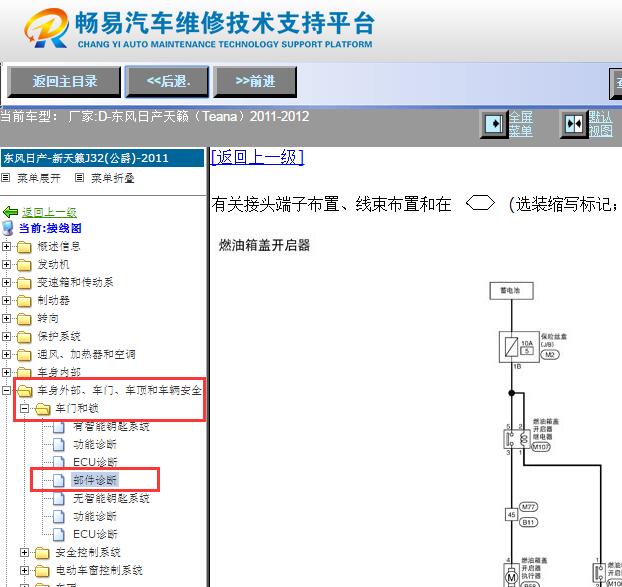Click the default view split icon
This screenshot has width=622, height=587.
click(x=573, y=124)
